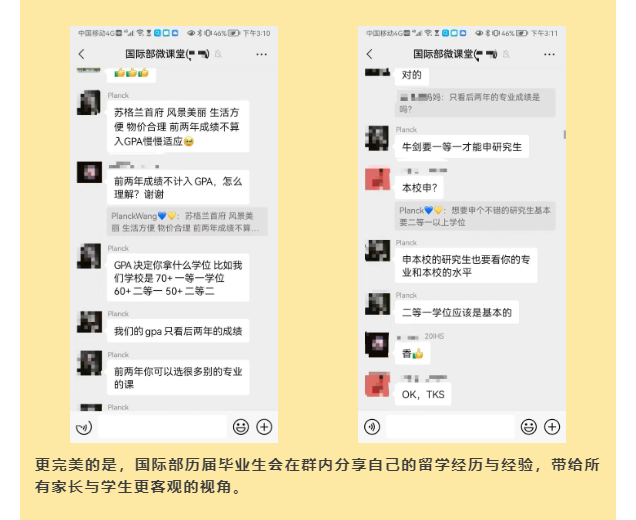Tap the back arrow in right chat
The image size is (636, 520).
tap(370, 54)
